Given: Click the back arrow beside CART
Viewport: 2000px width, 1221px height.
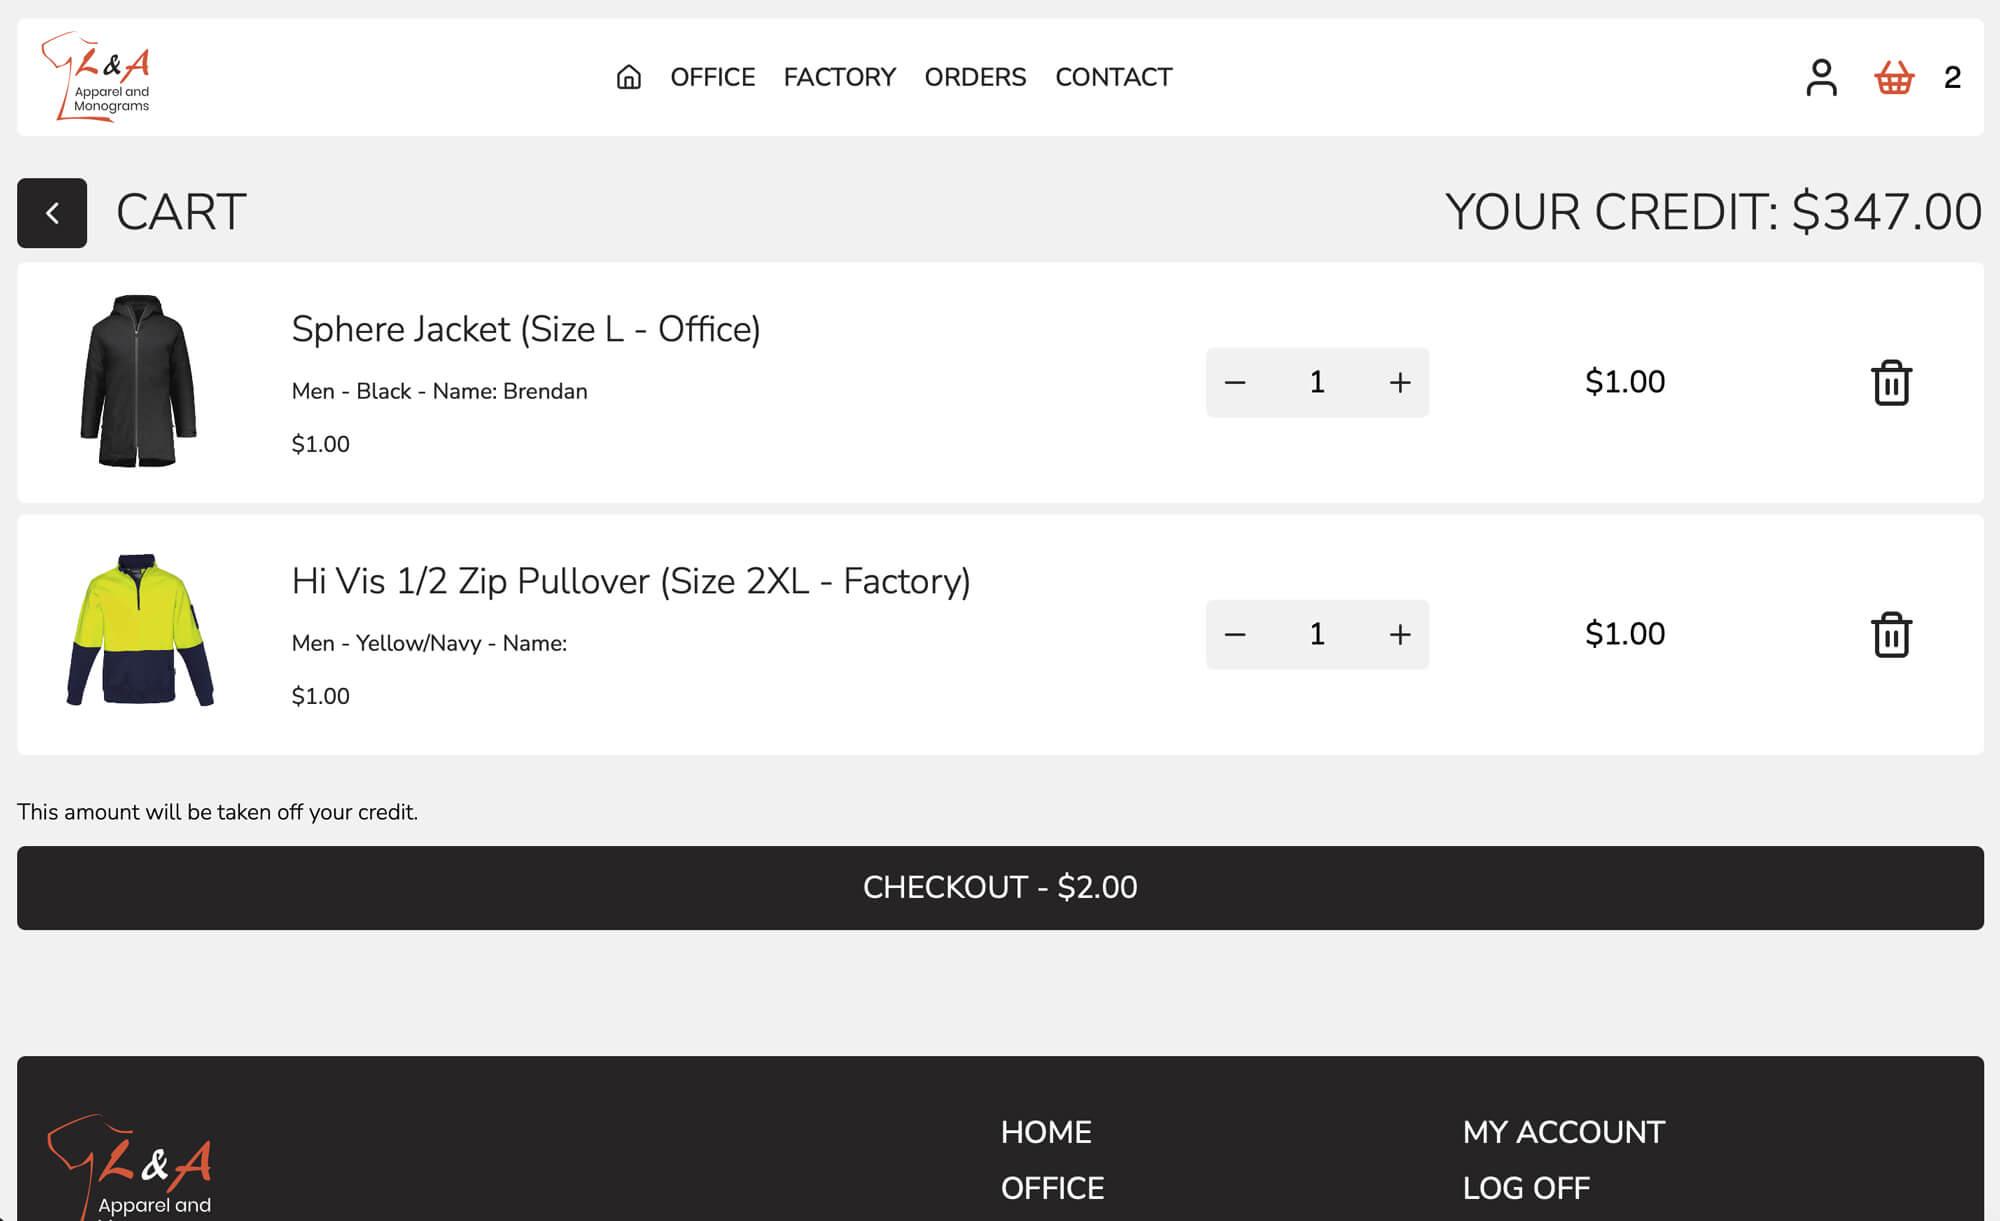Looking at the screenshot, I should click(x=52, y=213).
